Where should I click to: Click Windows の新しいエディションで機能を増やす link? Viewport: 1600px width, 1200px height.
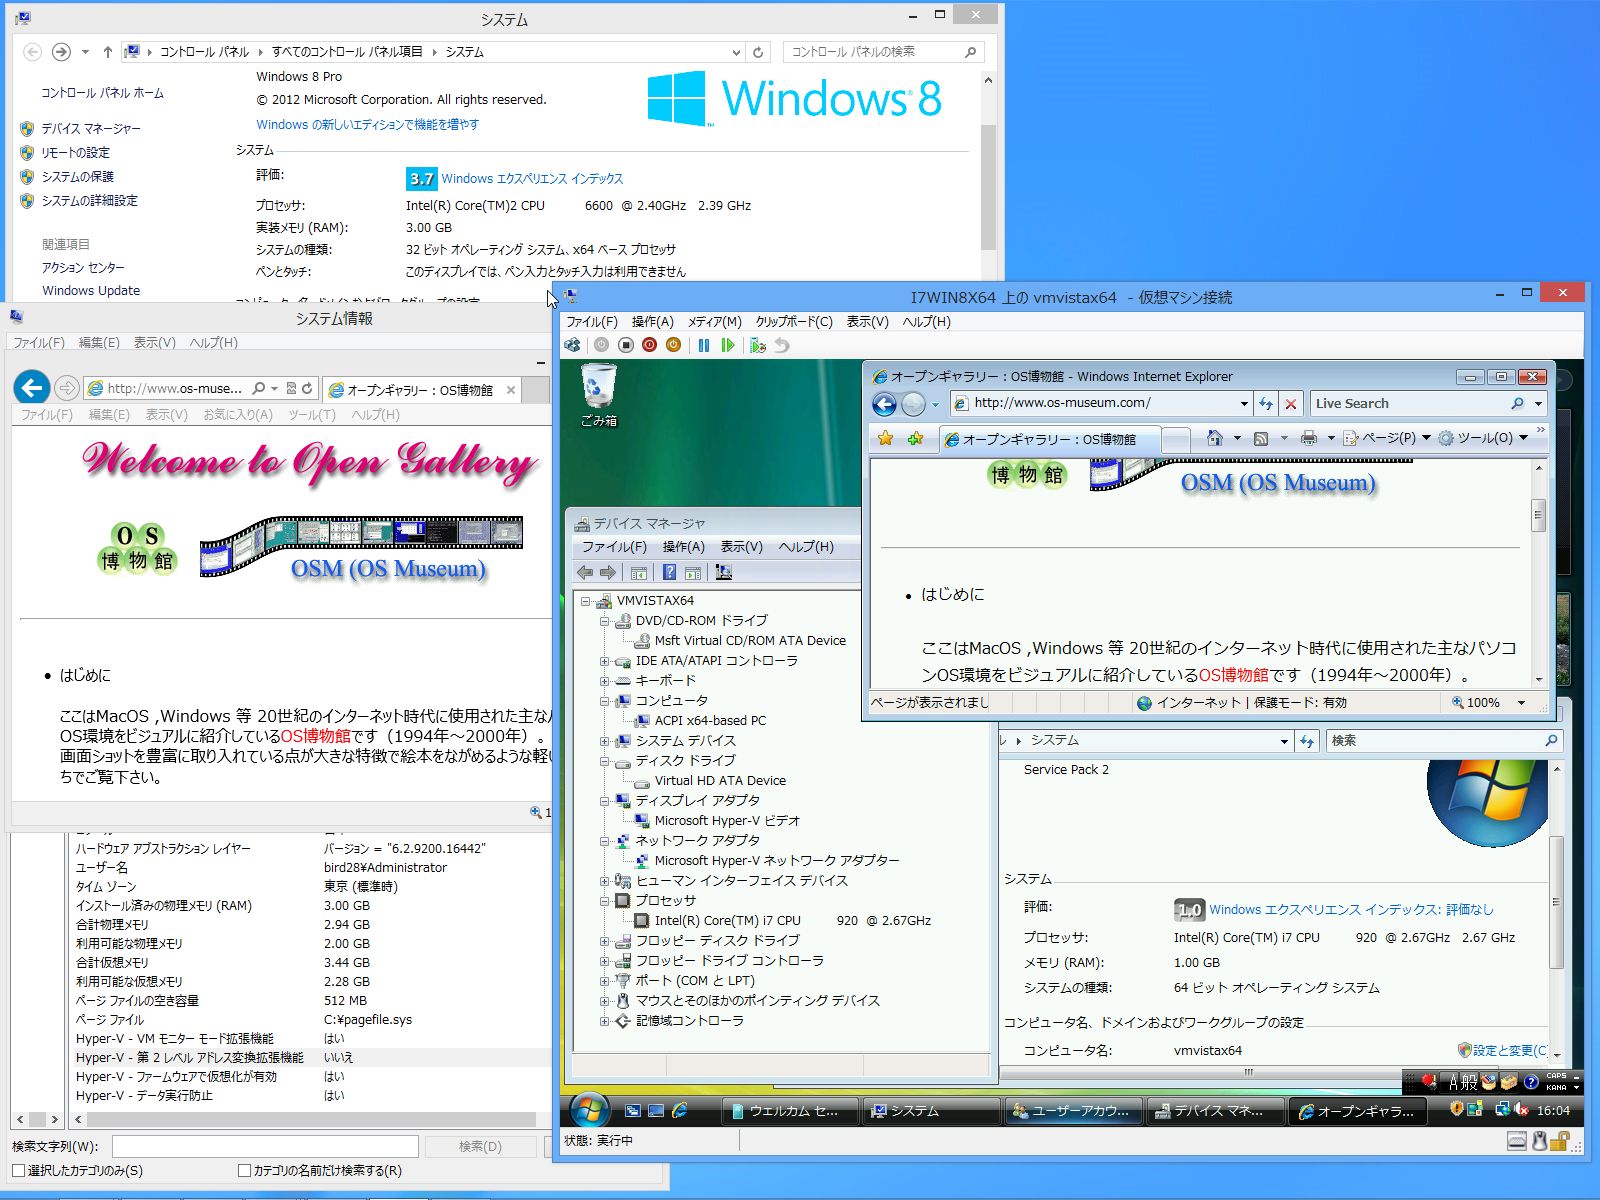click(367, 125)
